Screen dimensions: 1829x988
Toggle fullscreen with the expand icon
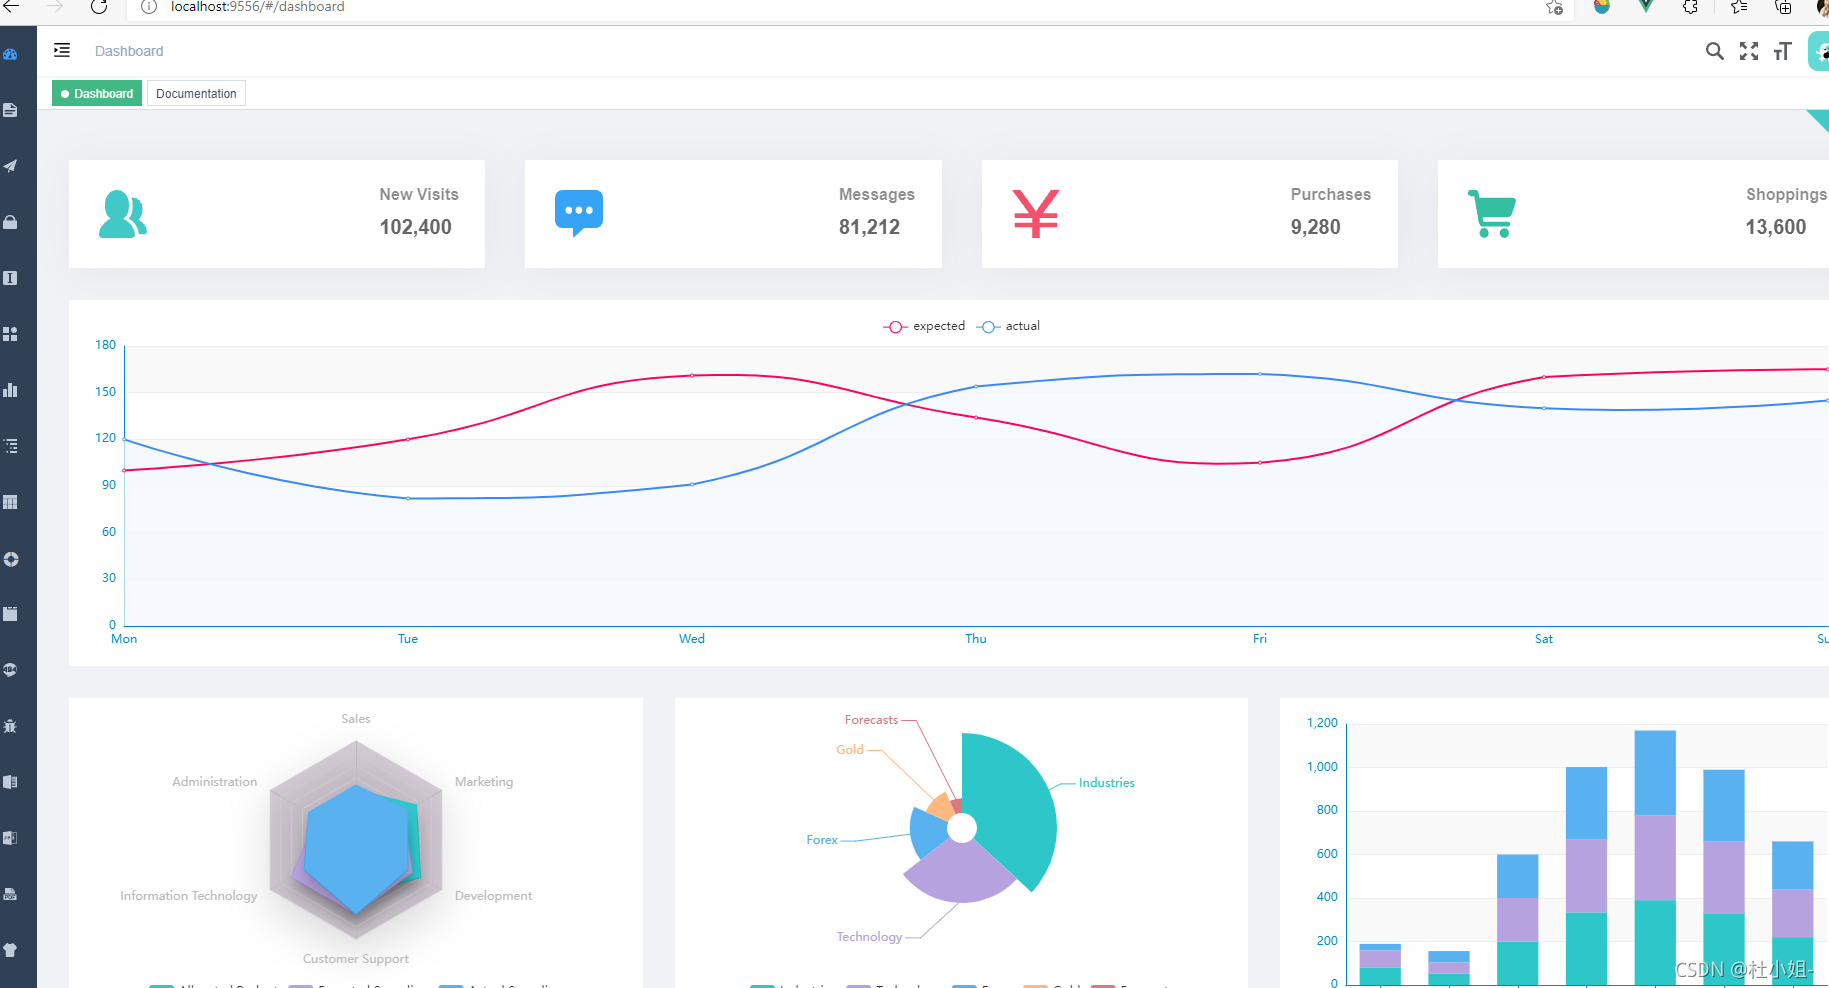[1748, 50]
